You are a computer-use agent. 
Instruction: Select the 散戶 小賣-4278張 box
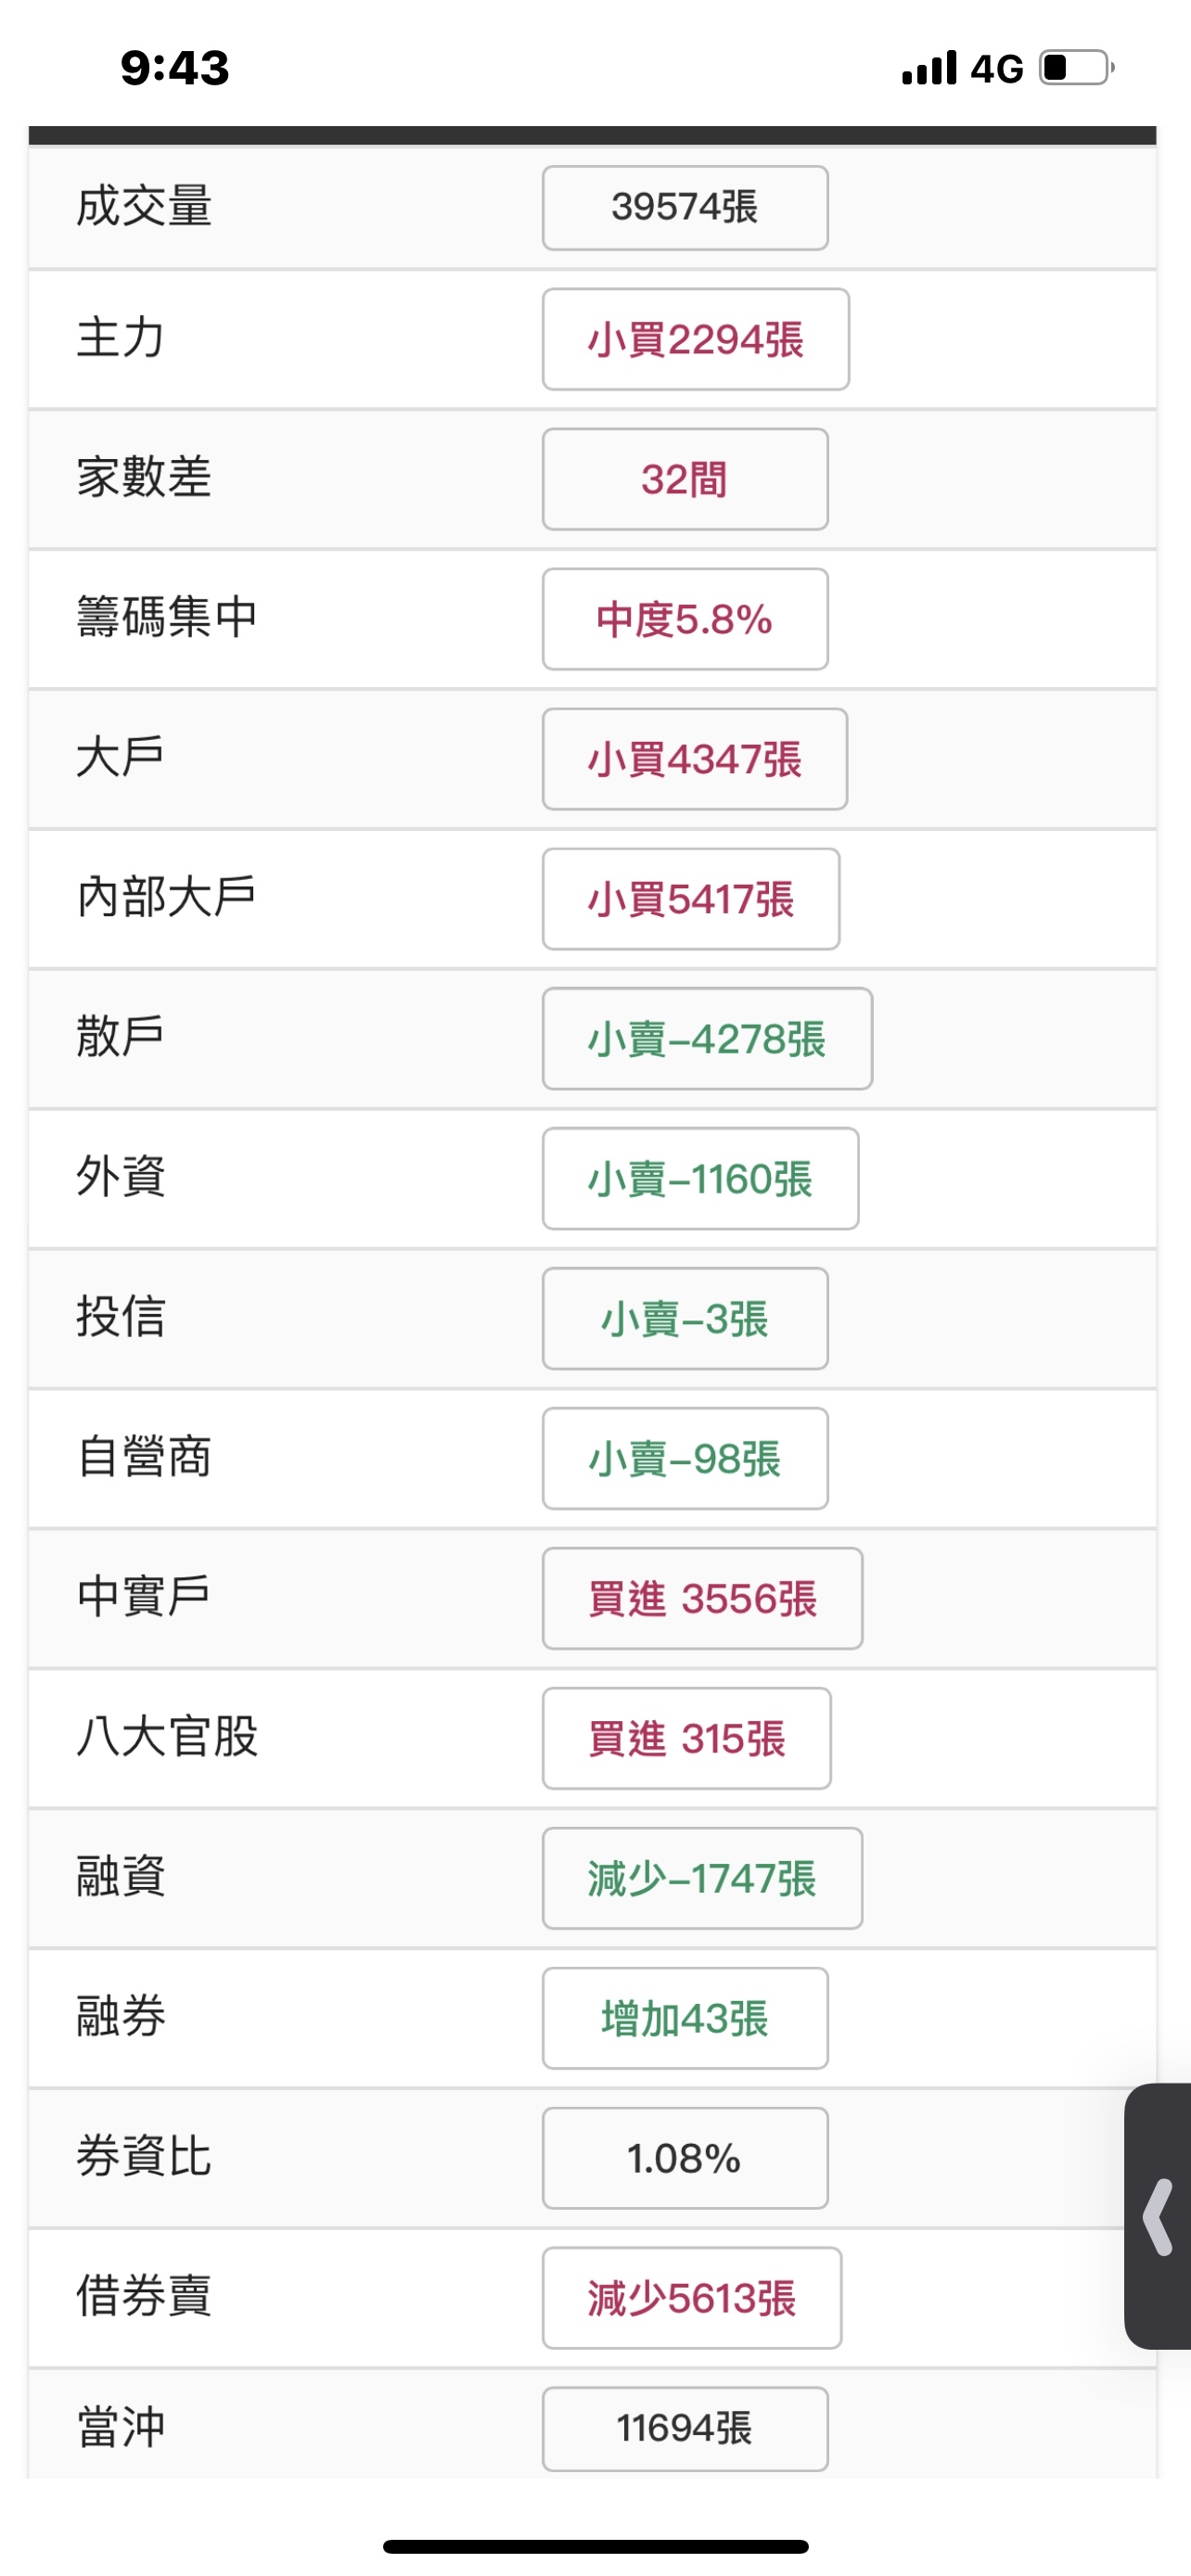(x=707, y=1040)
